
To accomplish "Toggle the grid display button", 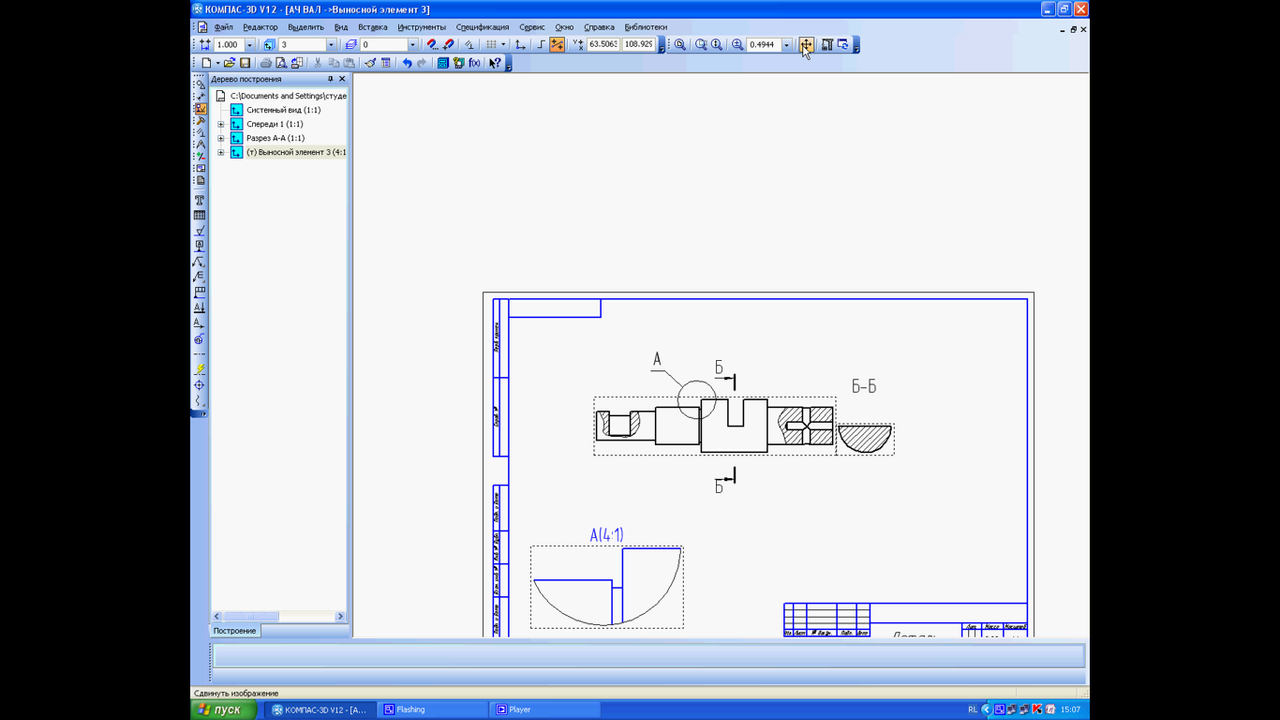I will coord(491,45).
